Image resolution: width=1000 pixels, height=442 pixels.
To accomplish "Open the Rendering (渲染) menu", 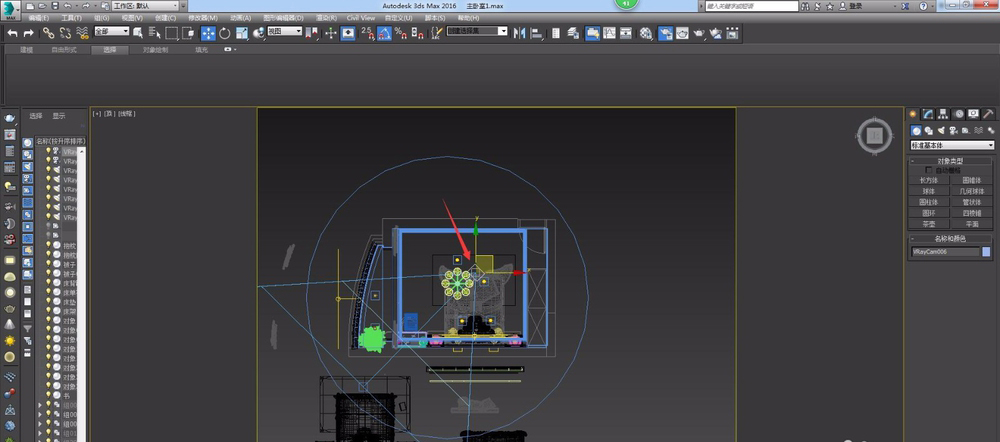I will tap(325, 18).
